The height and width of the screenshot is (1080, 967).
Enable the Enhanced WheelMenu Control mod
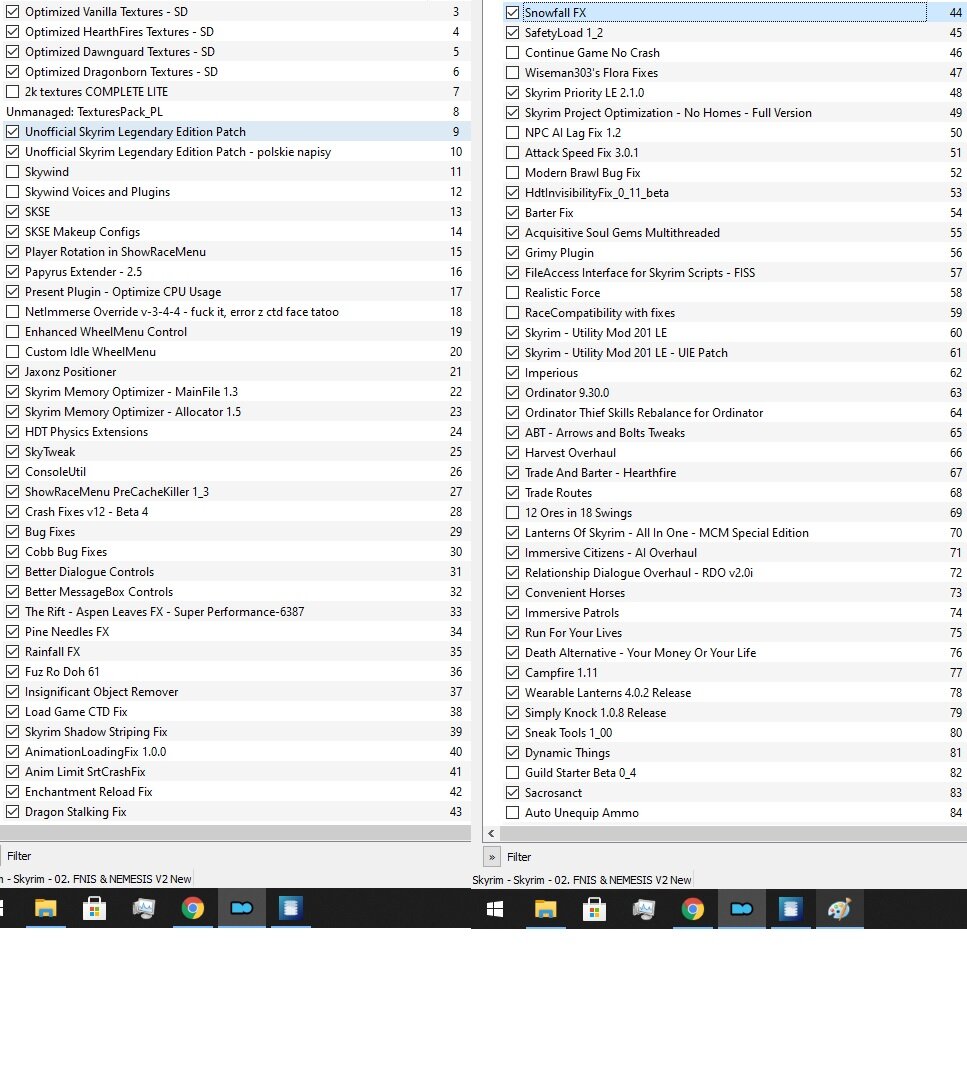[x=12, y=331]
